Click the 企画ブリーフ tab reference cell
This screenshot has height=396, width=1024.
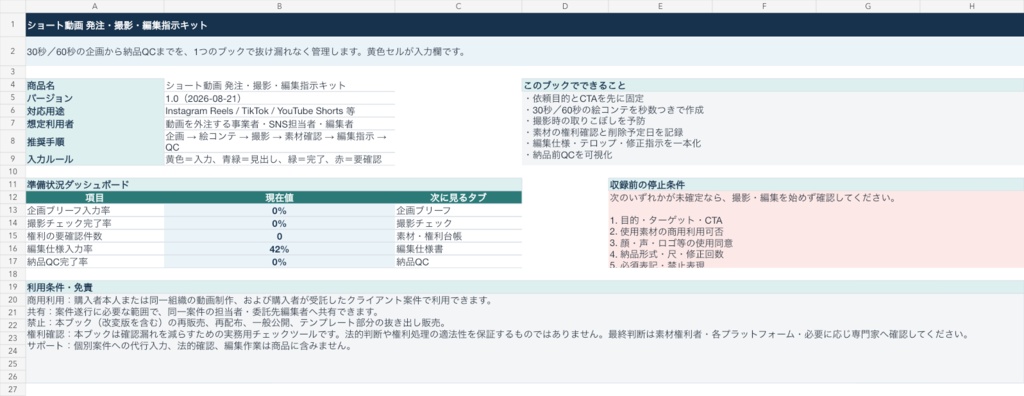[x=458, y=210]
